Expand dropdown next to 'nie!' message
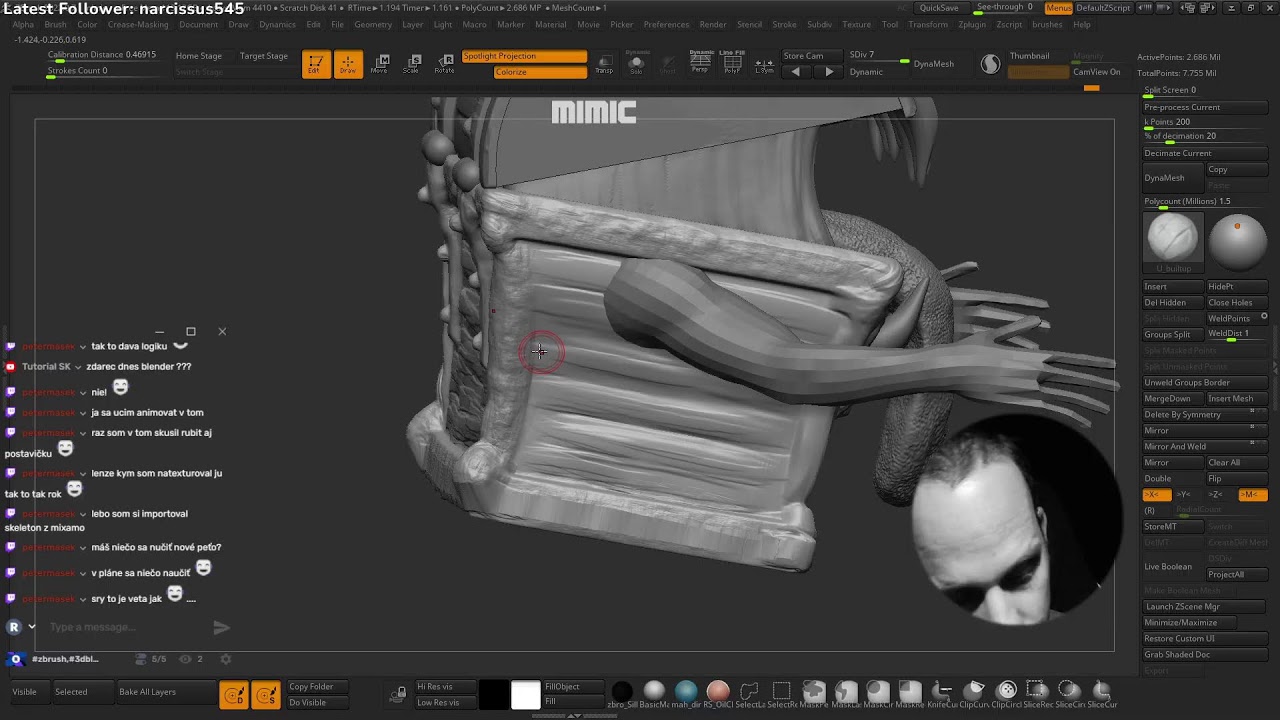Viewport: 1280px width, 720px height. click(83, 392)
